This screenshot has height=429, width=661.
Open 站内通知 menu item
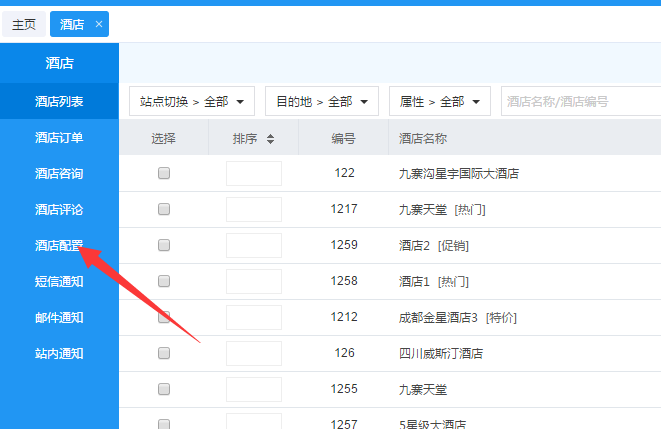tap(59, 353)
